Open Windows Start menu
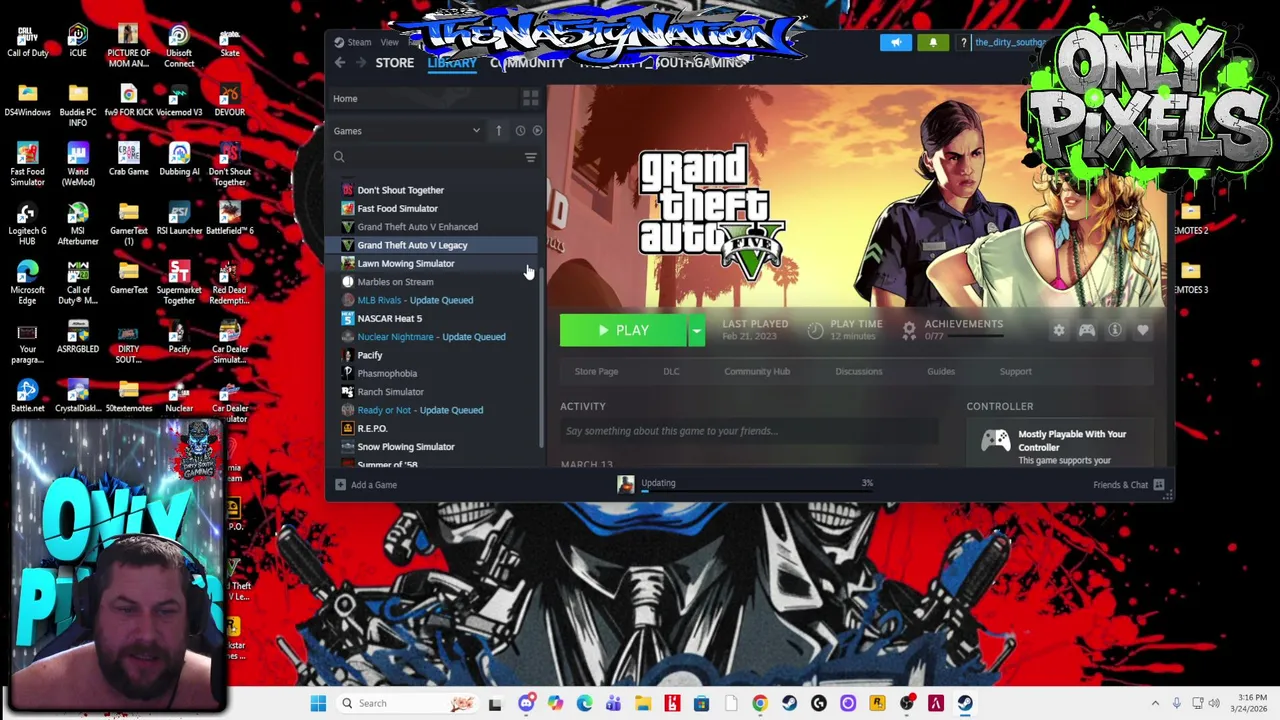The width and height of the screenshot is (1280, 720). pos(318,703)
